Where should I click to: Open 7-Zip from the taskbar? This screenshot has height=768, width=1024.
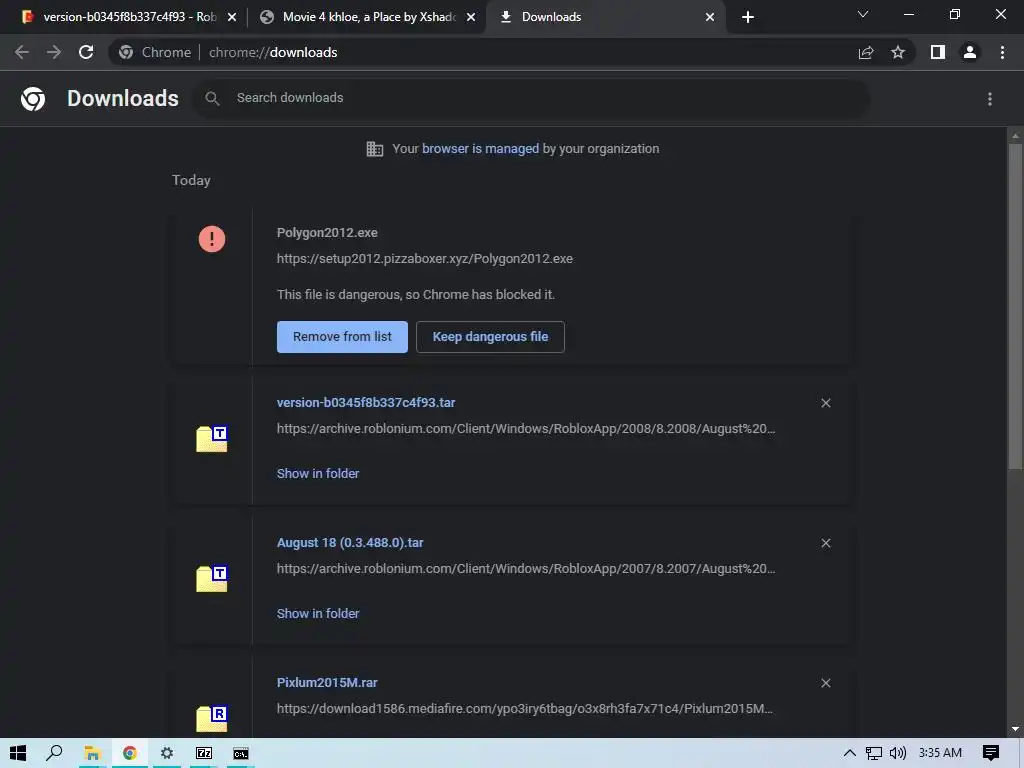(x=204, y=753)
